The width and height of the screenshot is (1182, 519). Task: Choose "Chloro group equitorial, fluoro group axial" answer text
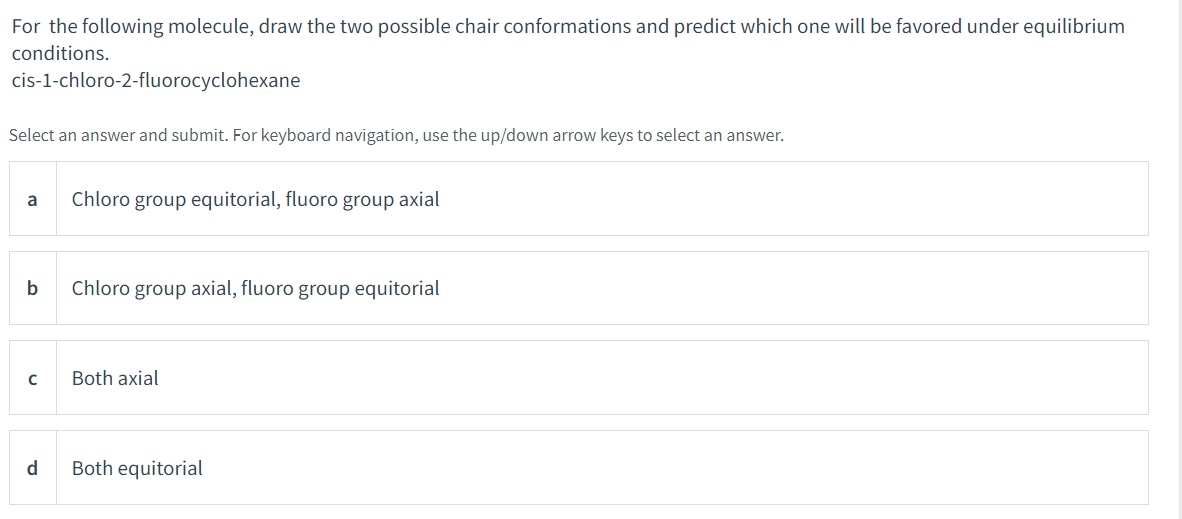(x=255, y=199)
